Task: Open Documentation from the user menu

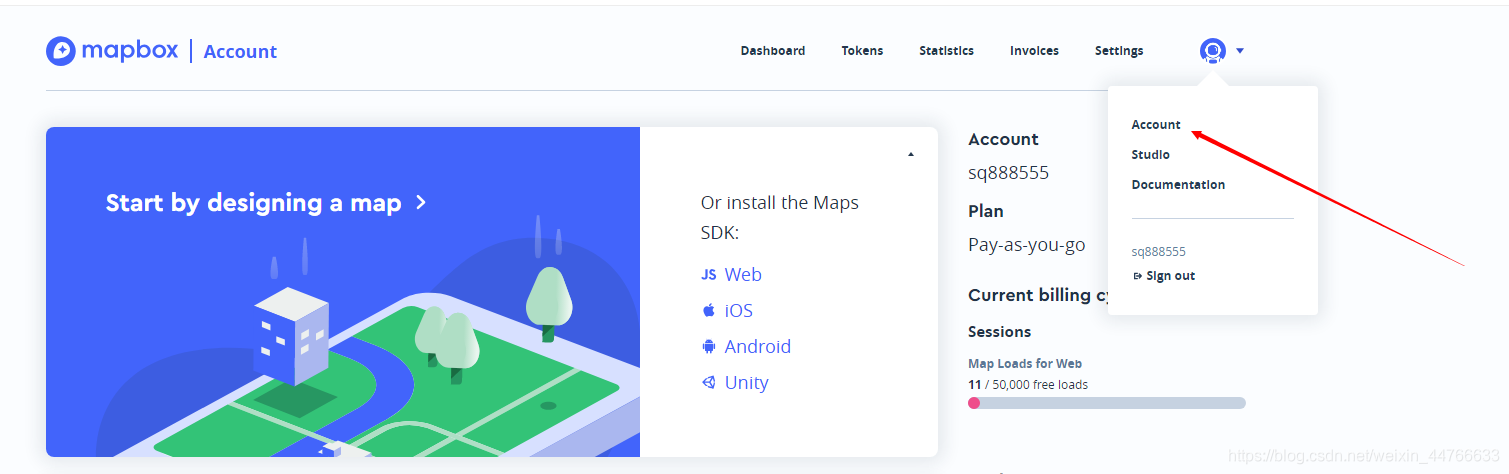Action: click(x=1178, y=185)
